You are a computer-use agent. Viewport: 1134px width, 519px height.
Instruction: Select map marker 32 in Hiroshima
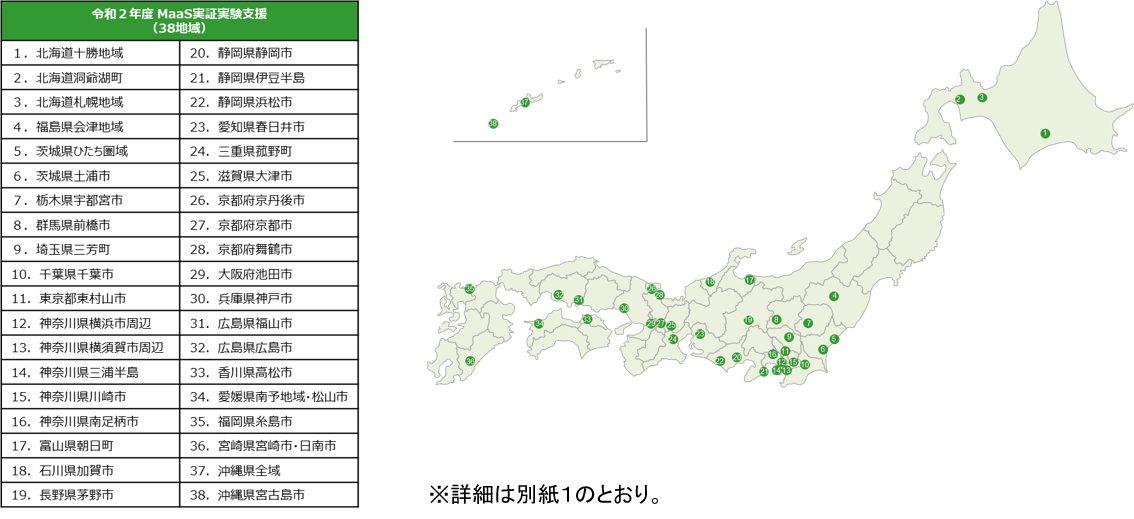pos(558,295)
